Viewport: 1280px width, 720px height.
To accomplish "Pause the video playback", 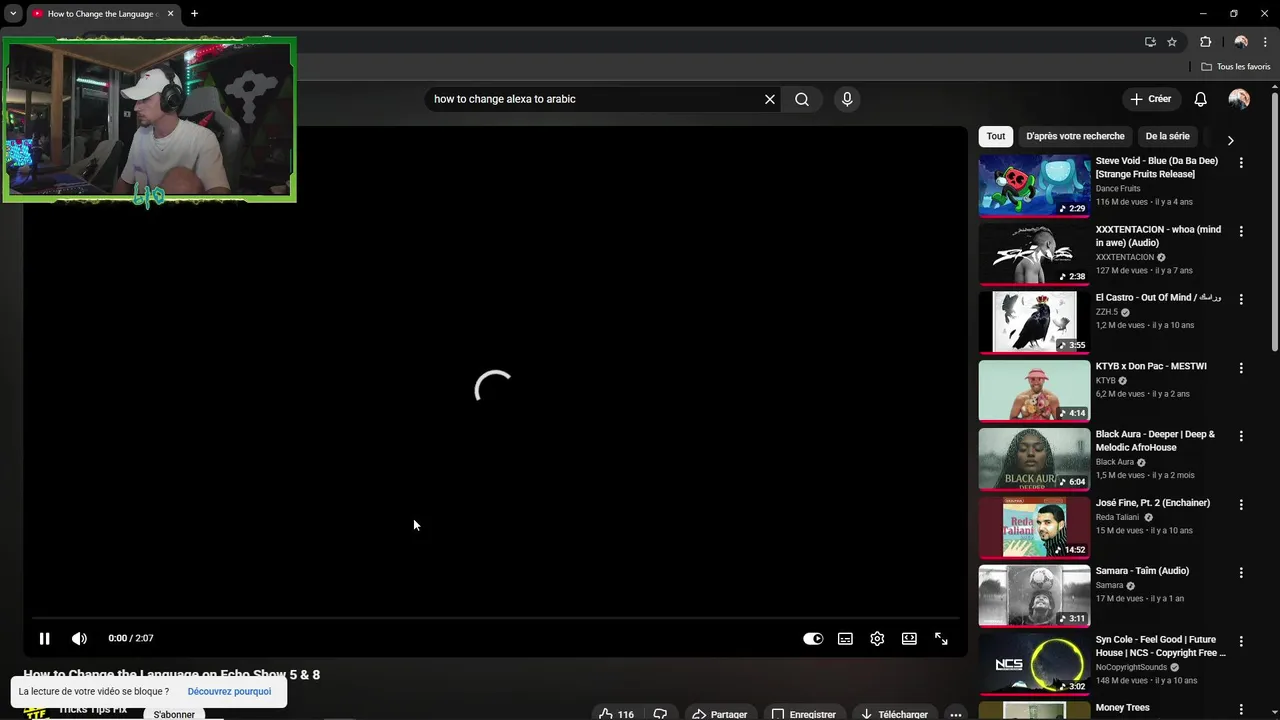I will pyautogui.click(x=44, y=638).
